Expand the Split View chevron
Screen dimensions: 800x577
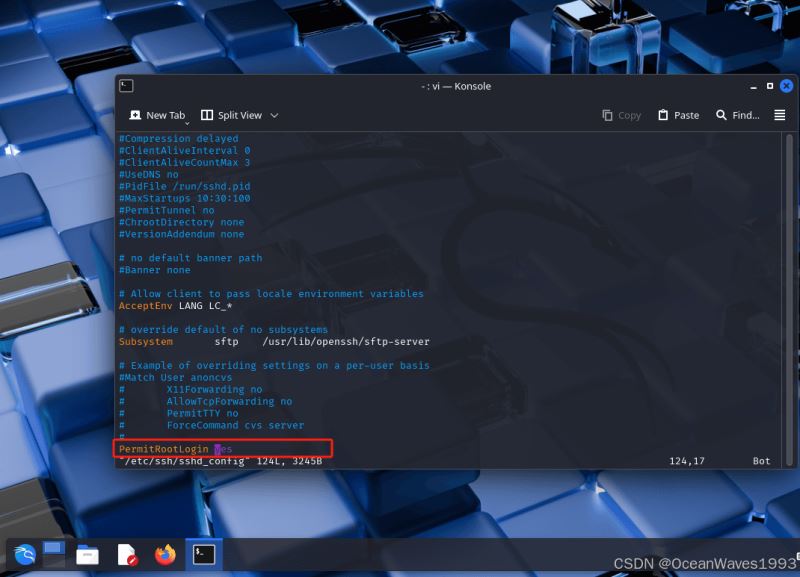click(x=274, y=115)
